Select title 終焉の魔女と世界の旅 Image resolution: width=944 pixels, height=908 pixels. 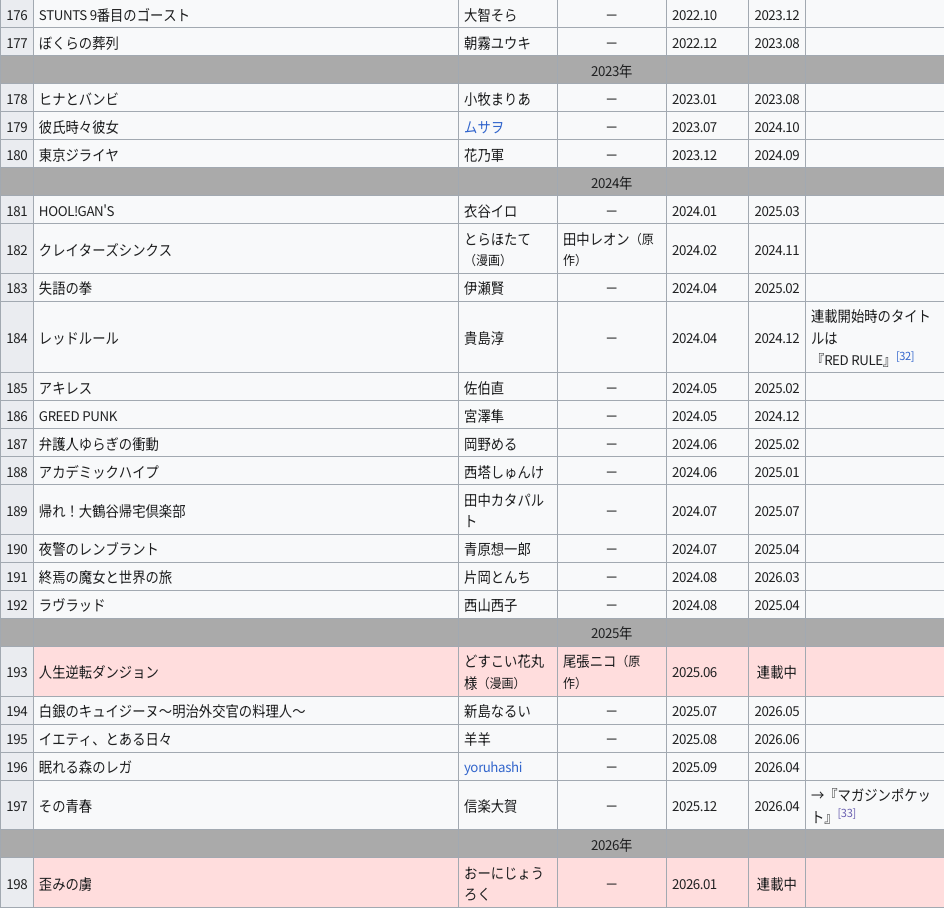[x=105, y=577]
